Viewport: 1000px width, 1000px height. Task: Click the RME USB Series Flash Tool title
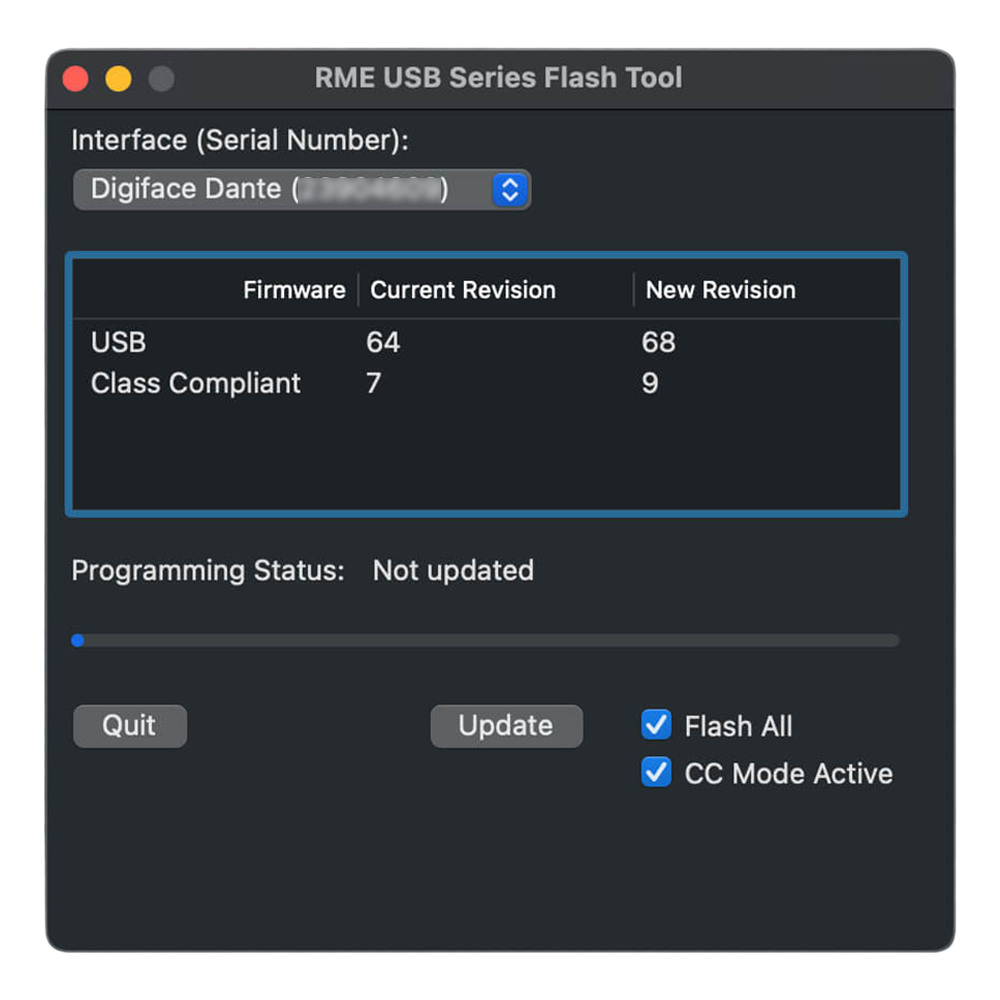point(498,78)
